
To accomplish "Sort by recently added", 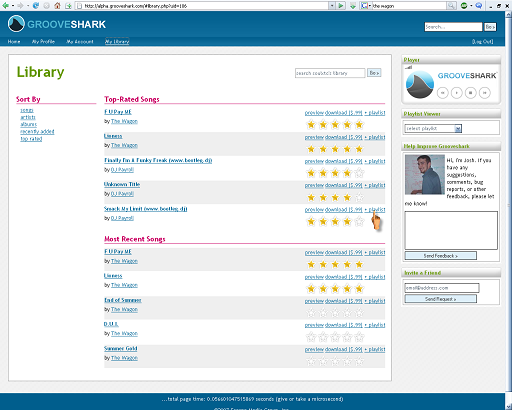I will (x=37, y=132).
